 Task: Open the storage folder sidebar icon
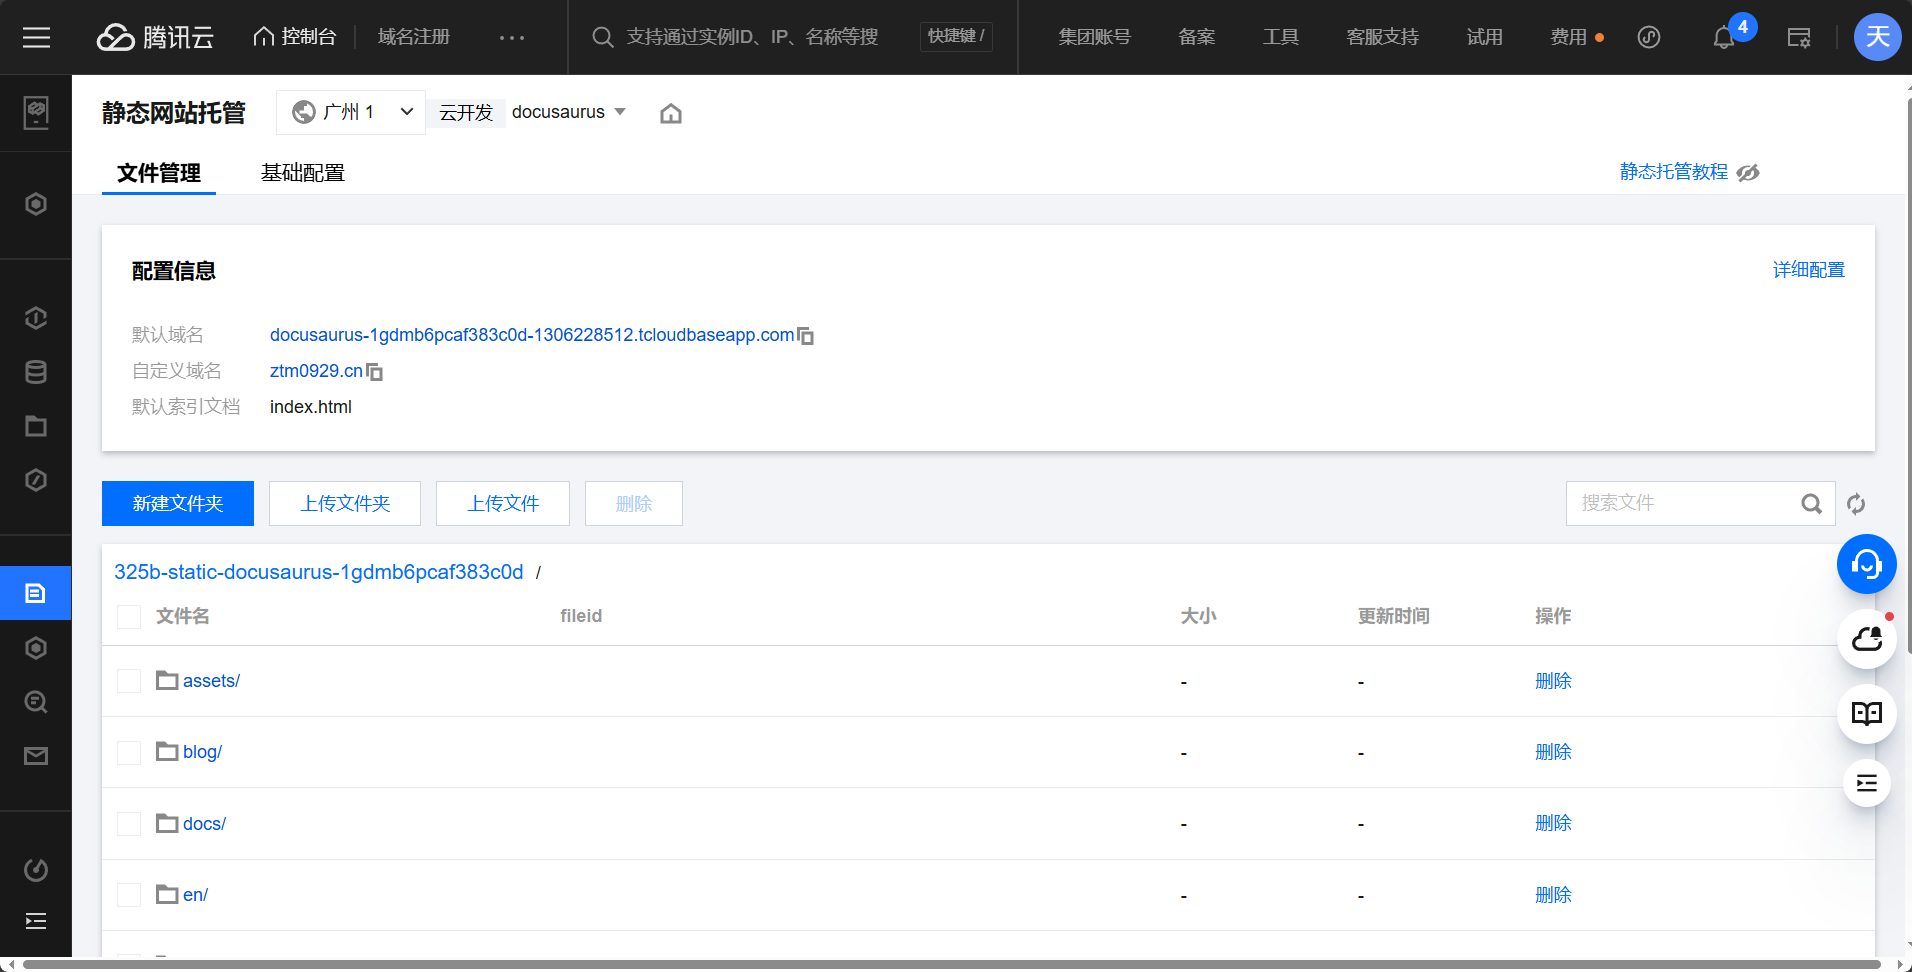coord(36,426)
